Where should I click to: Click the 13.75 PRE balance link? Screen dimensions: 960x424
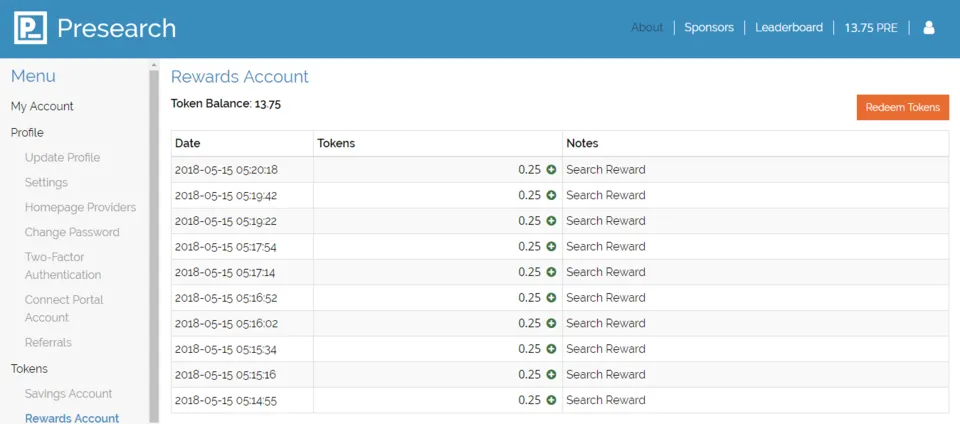[871, 28]
